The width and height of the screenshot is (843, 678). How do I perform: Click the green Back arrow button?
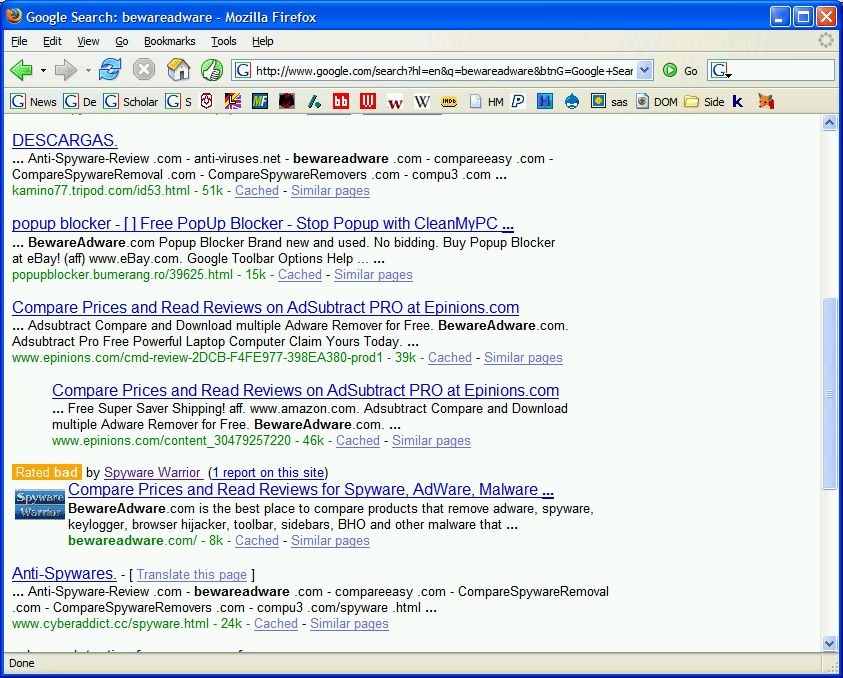pos(22,70)
